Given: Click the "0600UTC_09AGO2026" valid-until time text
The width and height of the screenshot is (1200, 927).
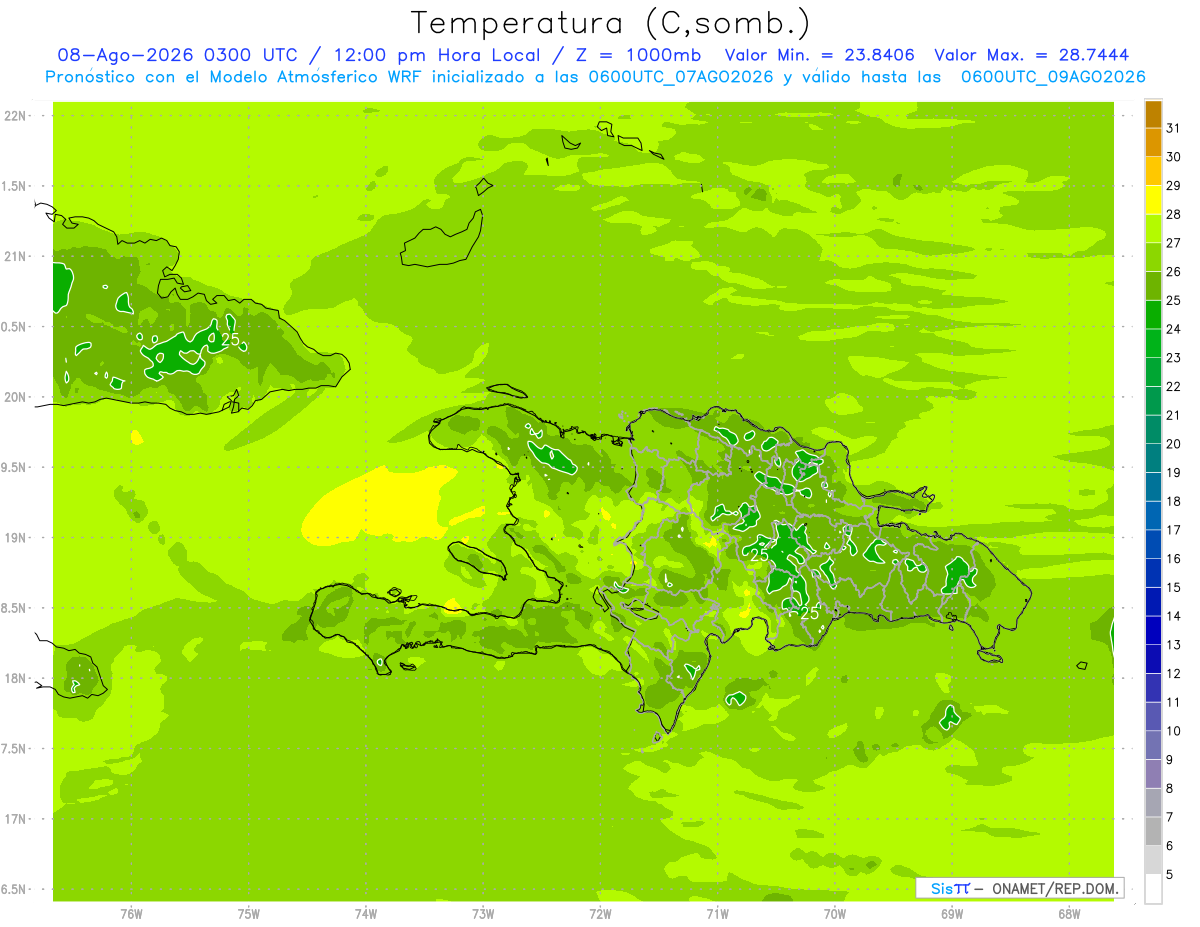Looking at the screenshot, I should 1053,77.
